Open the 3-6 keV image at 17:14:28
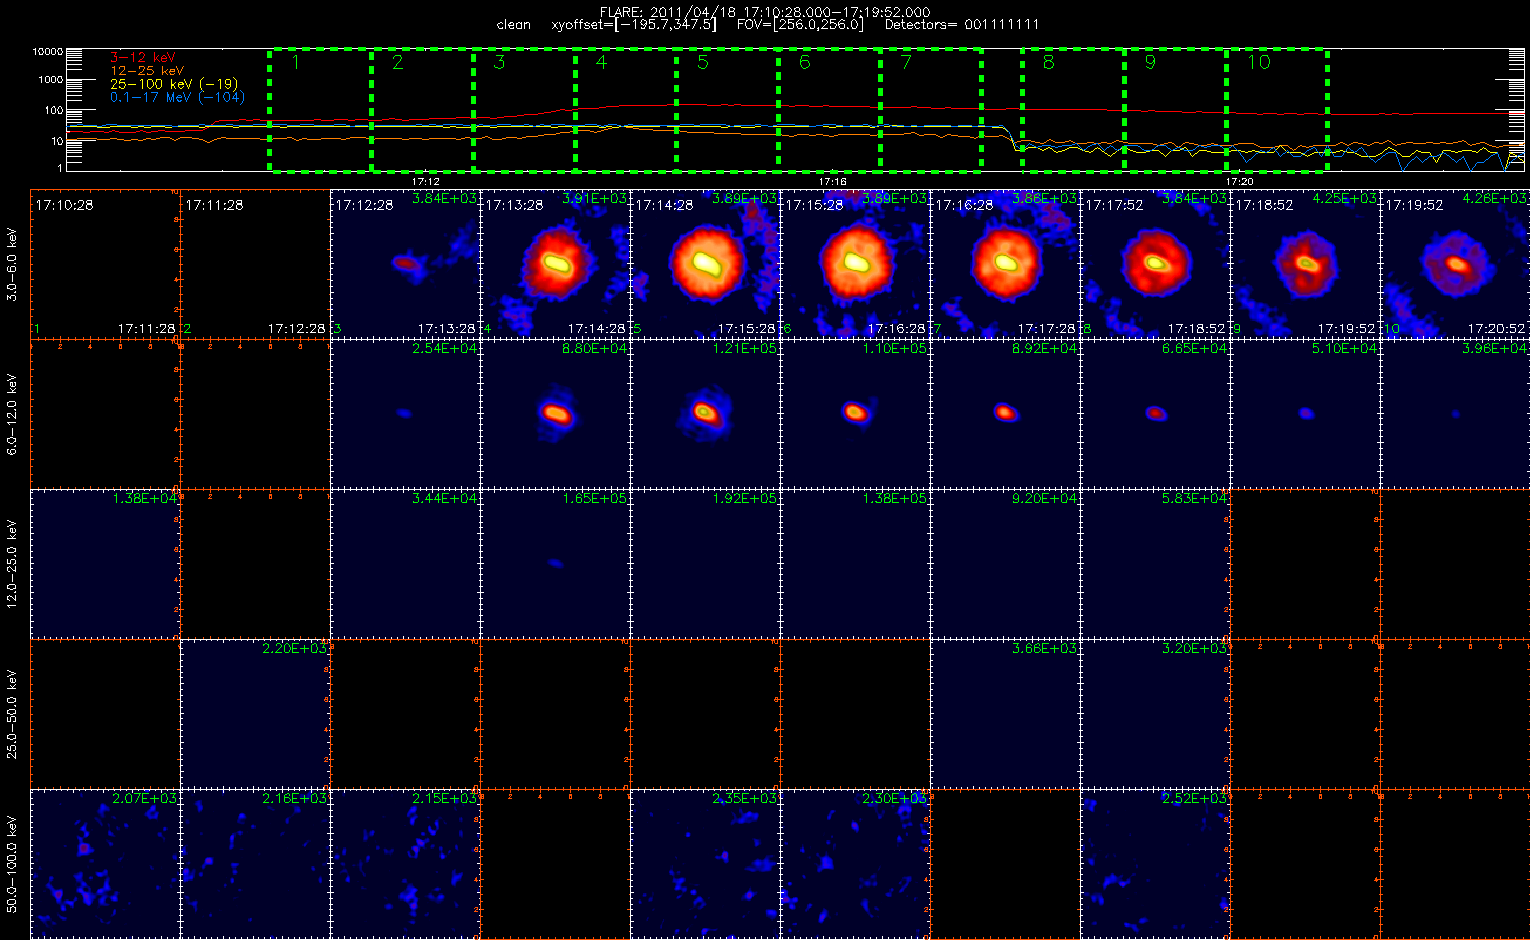Image resolution: width=1530 pixels, height=940 pixels. pyautogui.click(x=705, y=263)
